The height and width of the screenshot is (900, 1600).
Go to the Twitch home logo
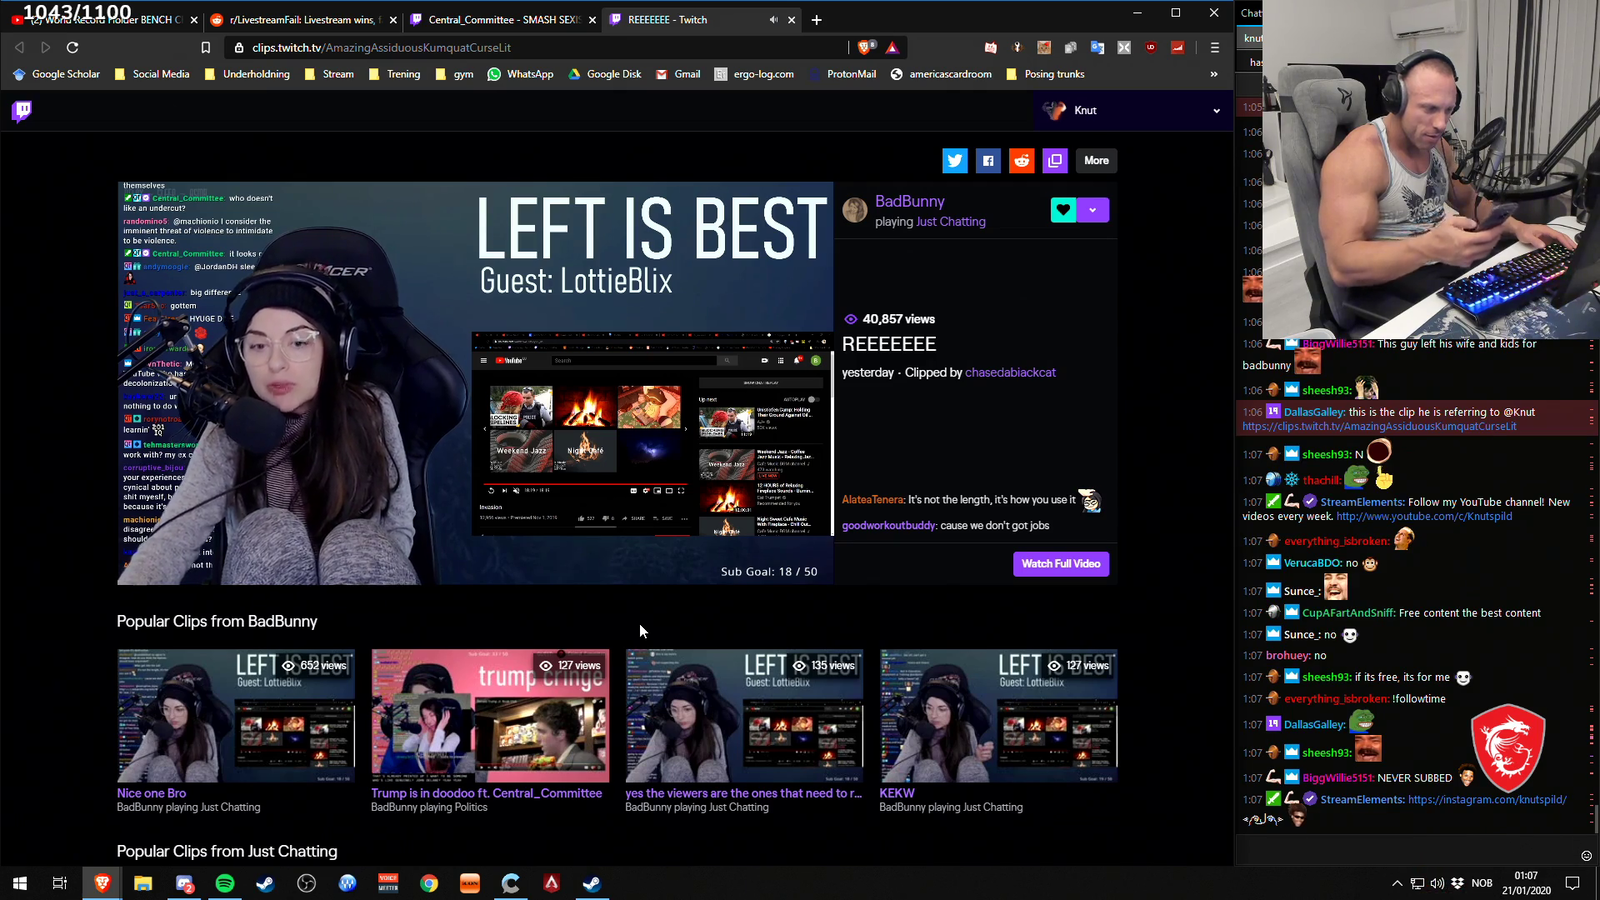21,111
